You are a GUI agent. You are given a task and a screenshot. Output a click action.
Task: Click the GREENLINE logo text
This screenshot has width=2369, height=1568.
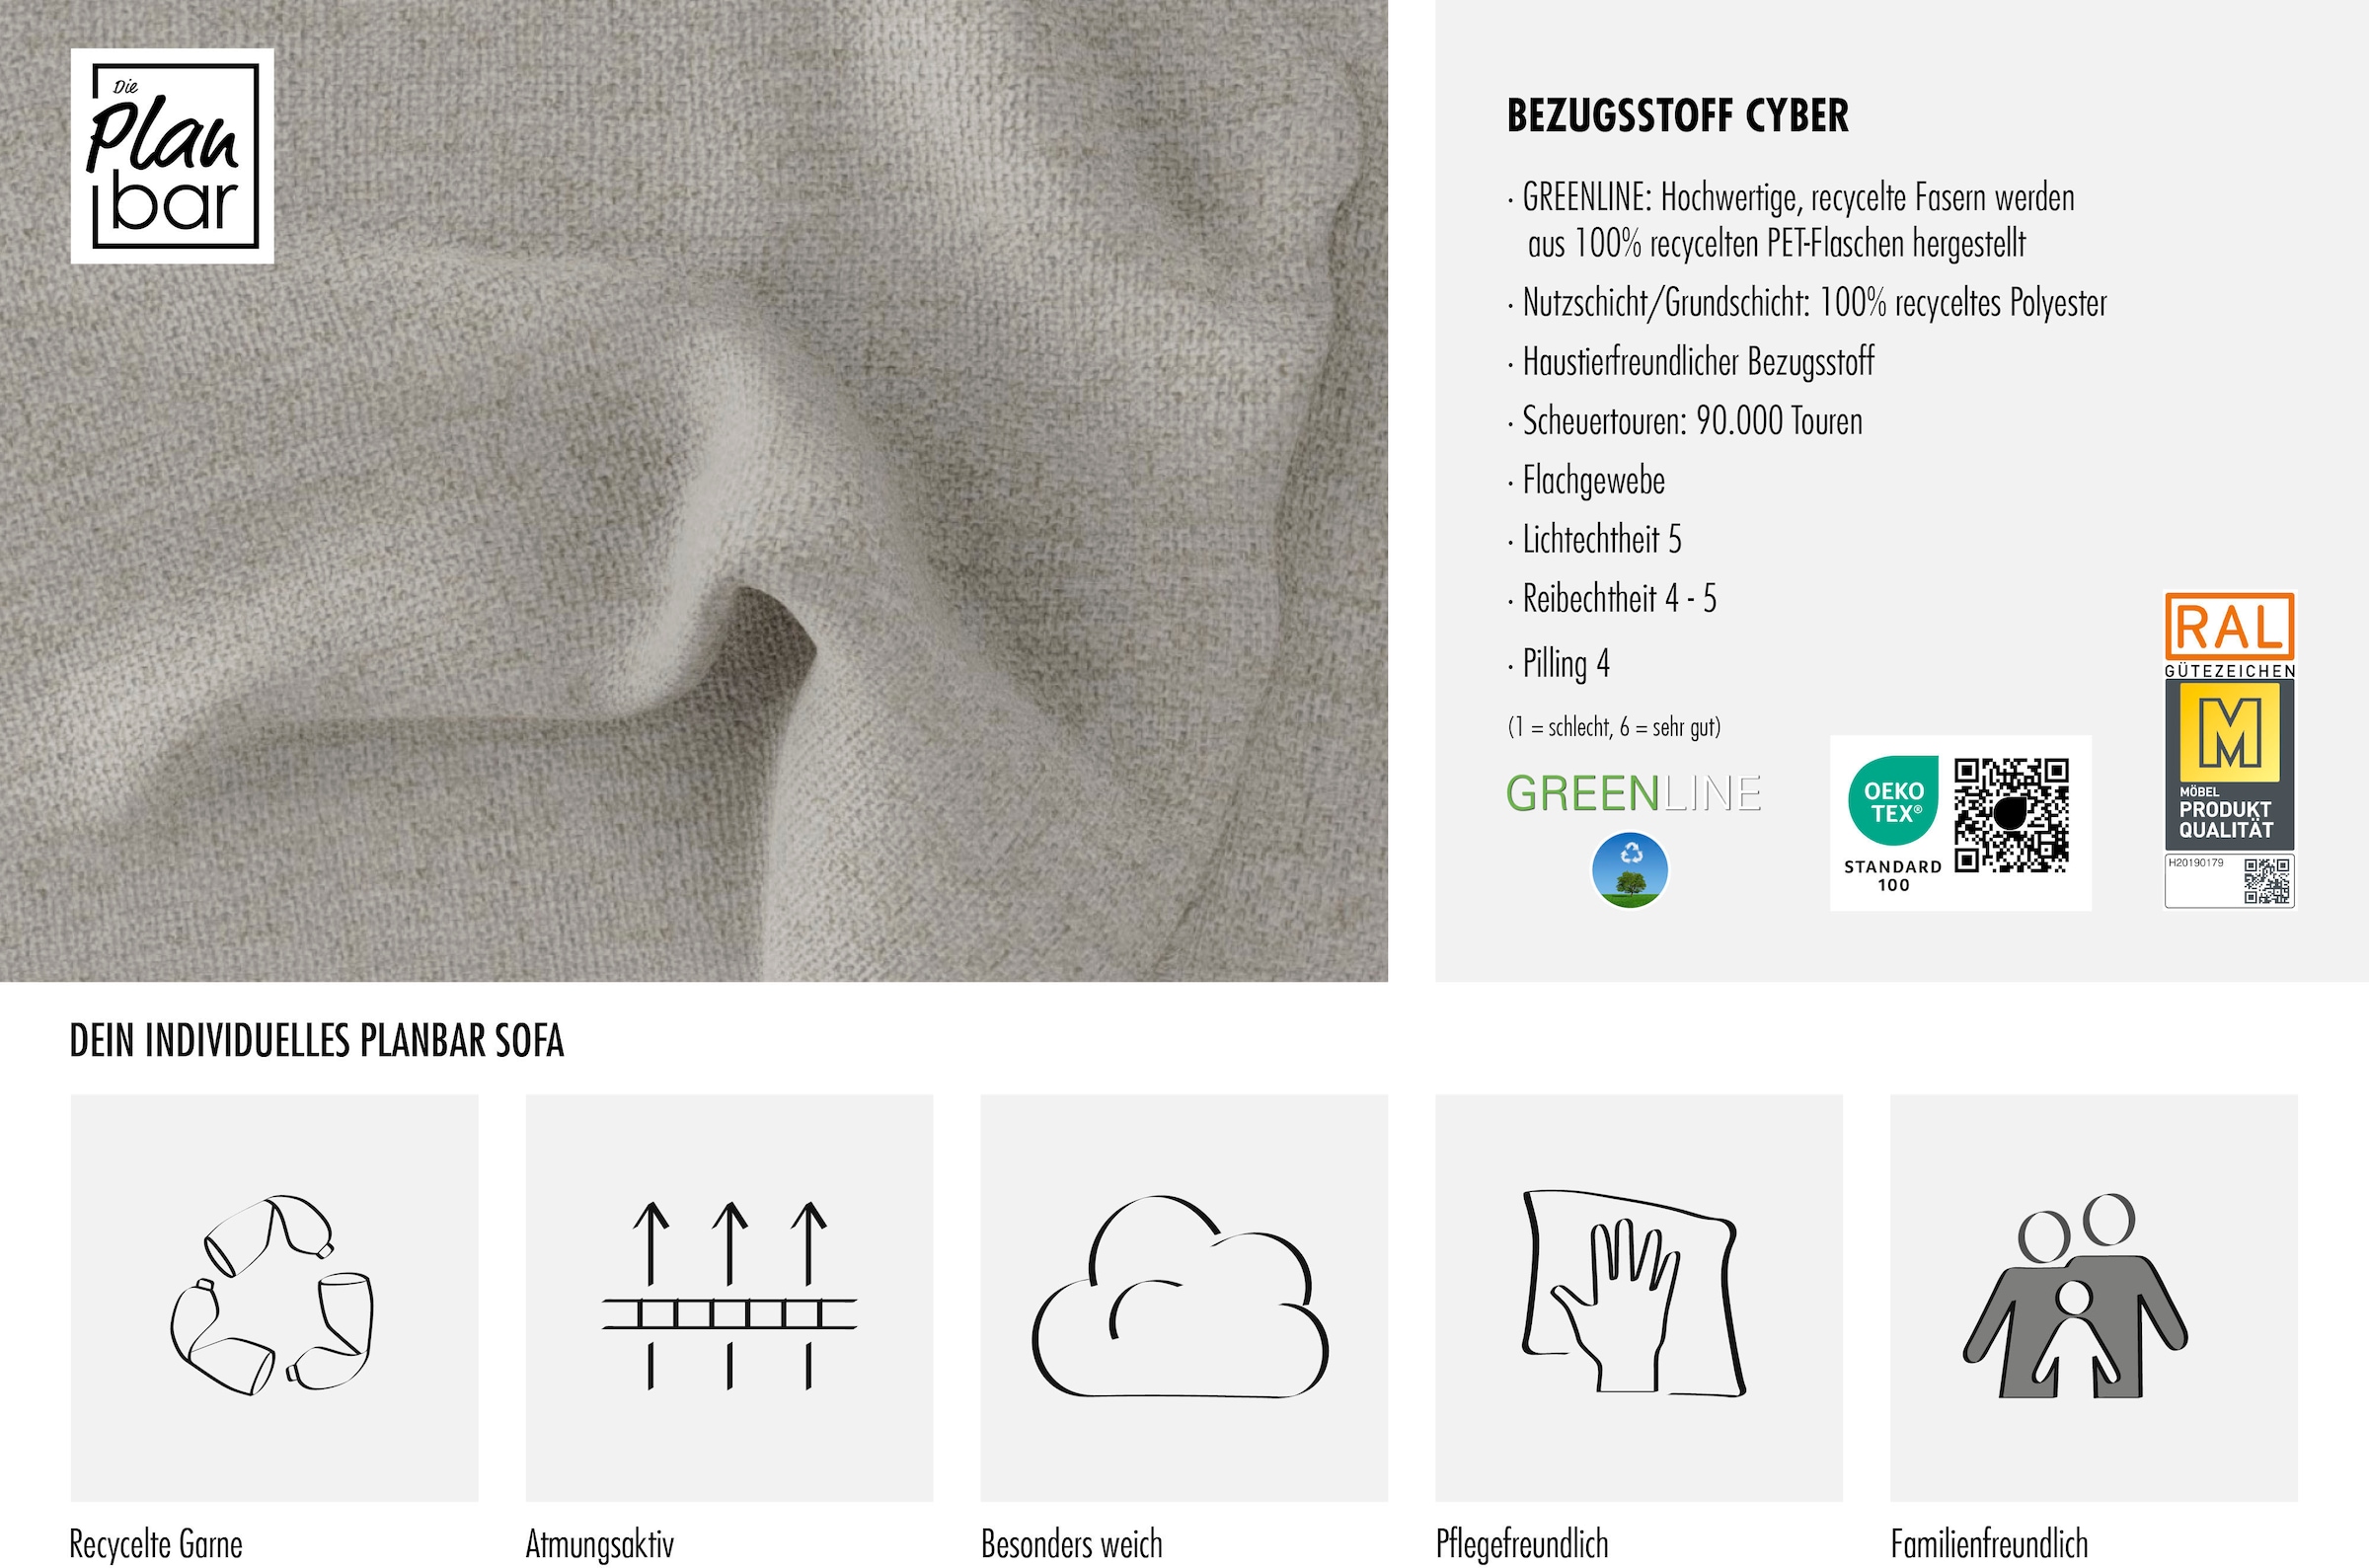(x=1633, y=794)
